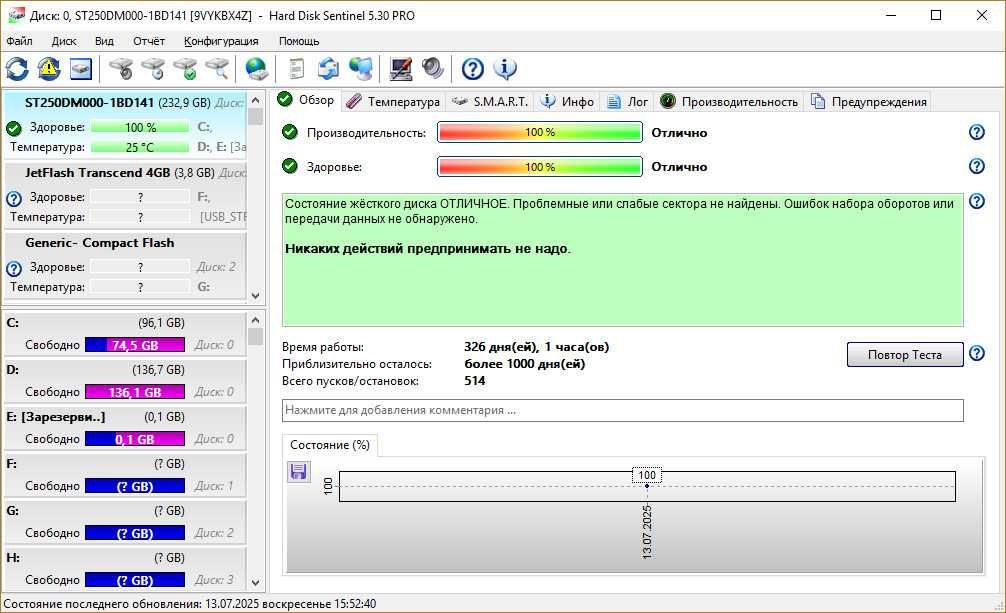Click the floppy save icon on the chart
This screenshot has width=1006, height=613.
click(x=298, y=472)
